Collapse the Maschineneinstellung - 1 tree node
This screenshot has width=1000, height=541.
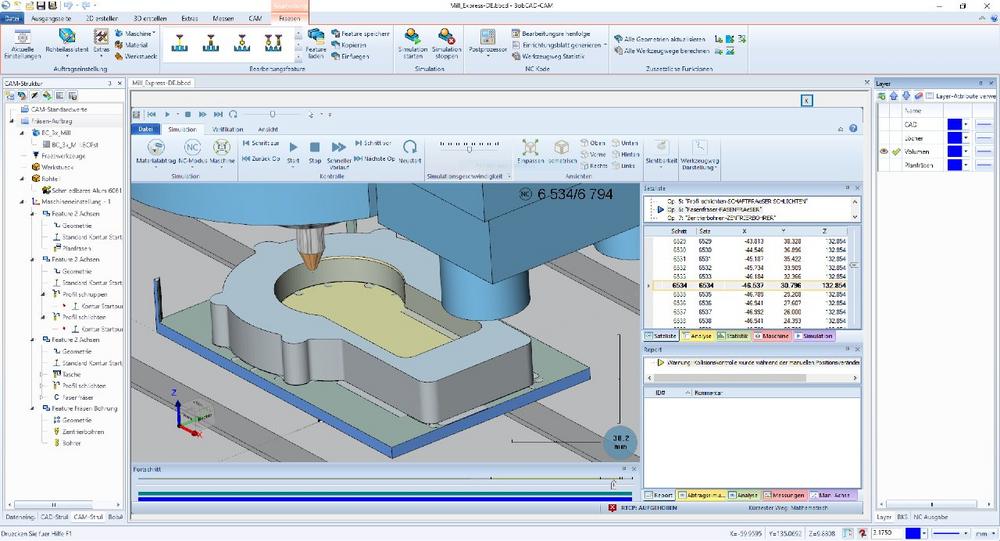(x=22, y=202)
